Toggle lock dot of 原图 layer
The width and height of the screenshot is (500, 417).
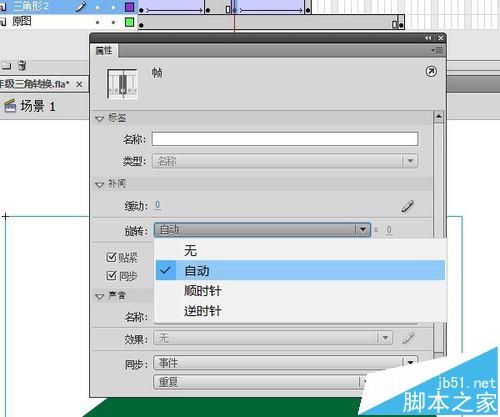point(113,22)
